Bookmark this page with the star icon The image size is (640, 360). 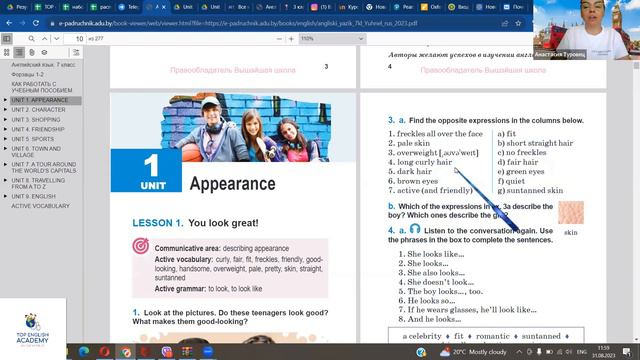click(x=518, y=23)
